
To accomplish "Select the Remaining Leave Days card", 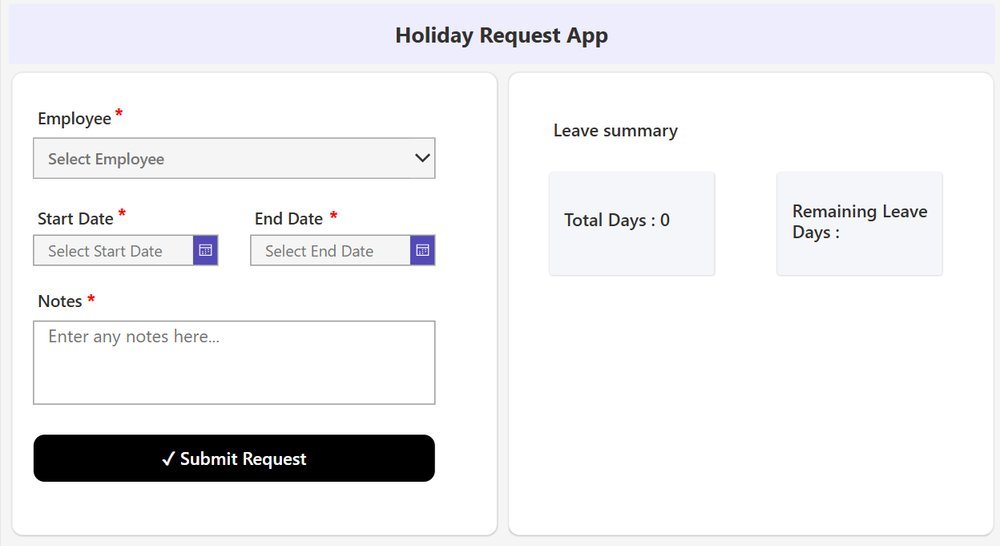I will coord(859,223).
